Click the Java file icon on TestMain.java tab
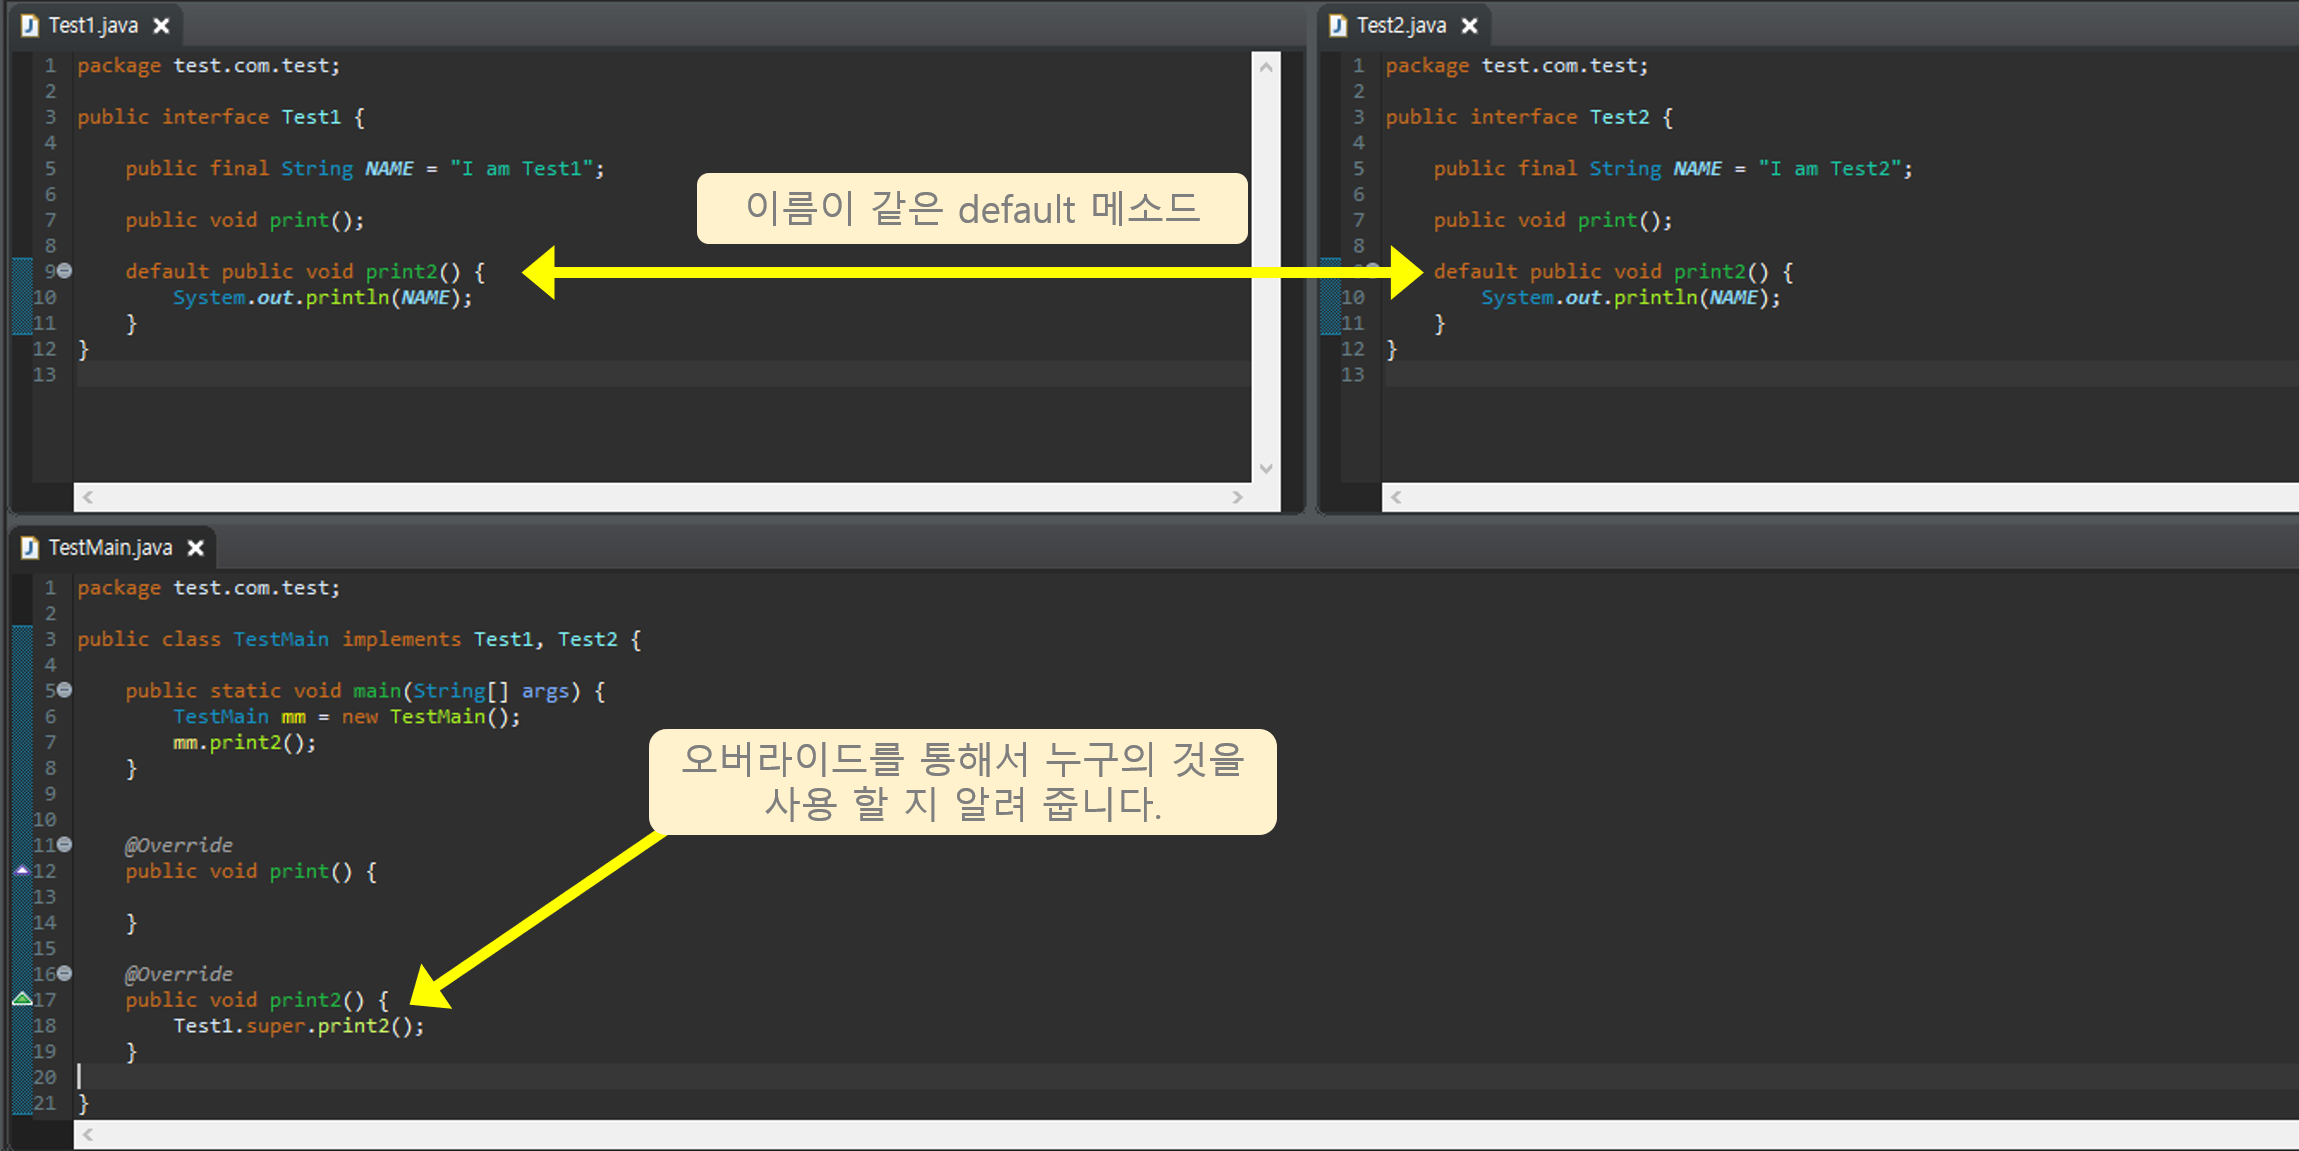2299x1151 pixels. (30, 548)
